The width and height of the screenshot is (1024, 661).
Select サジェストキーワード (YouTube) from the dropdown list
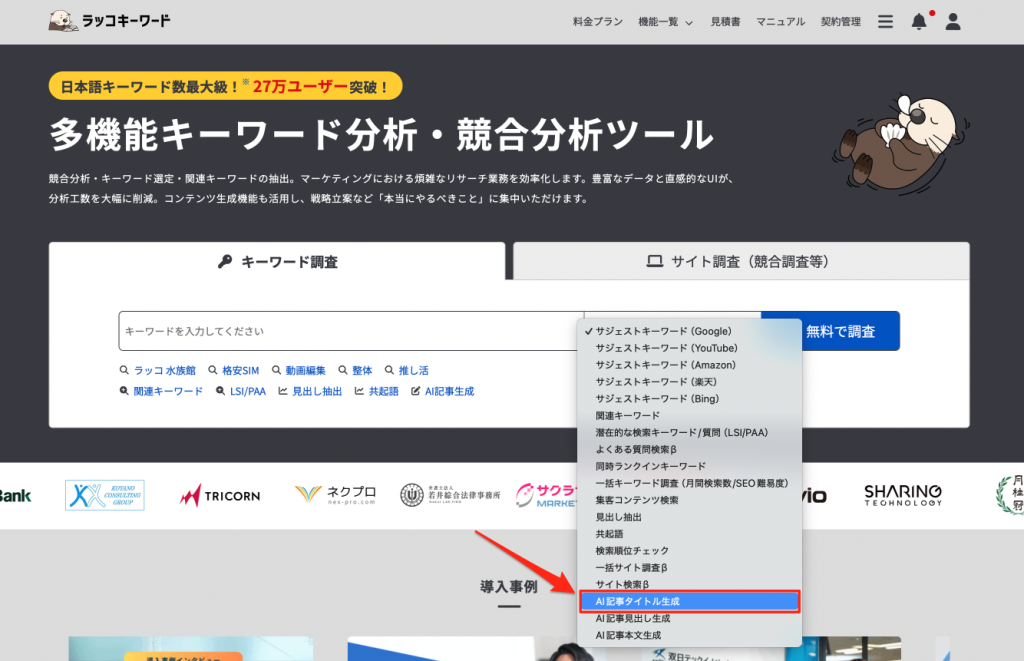(666, 348)
